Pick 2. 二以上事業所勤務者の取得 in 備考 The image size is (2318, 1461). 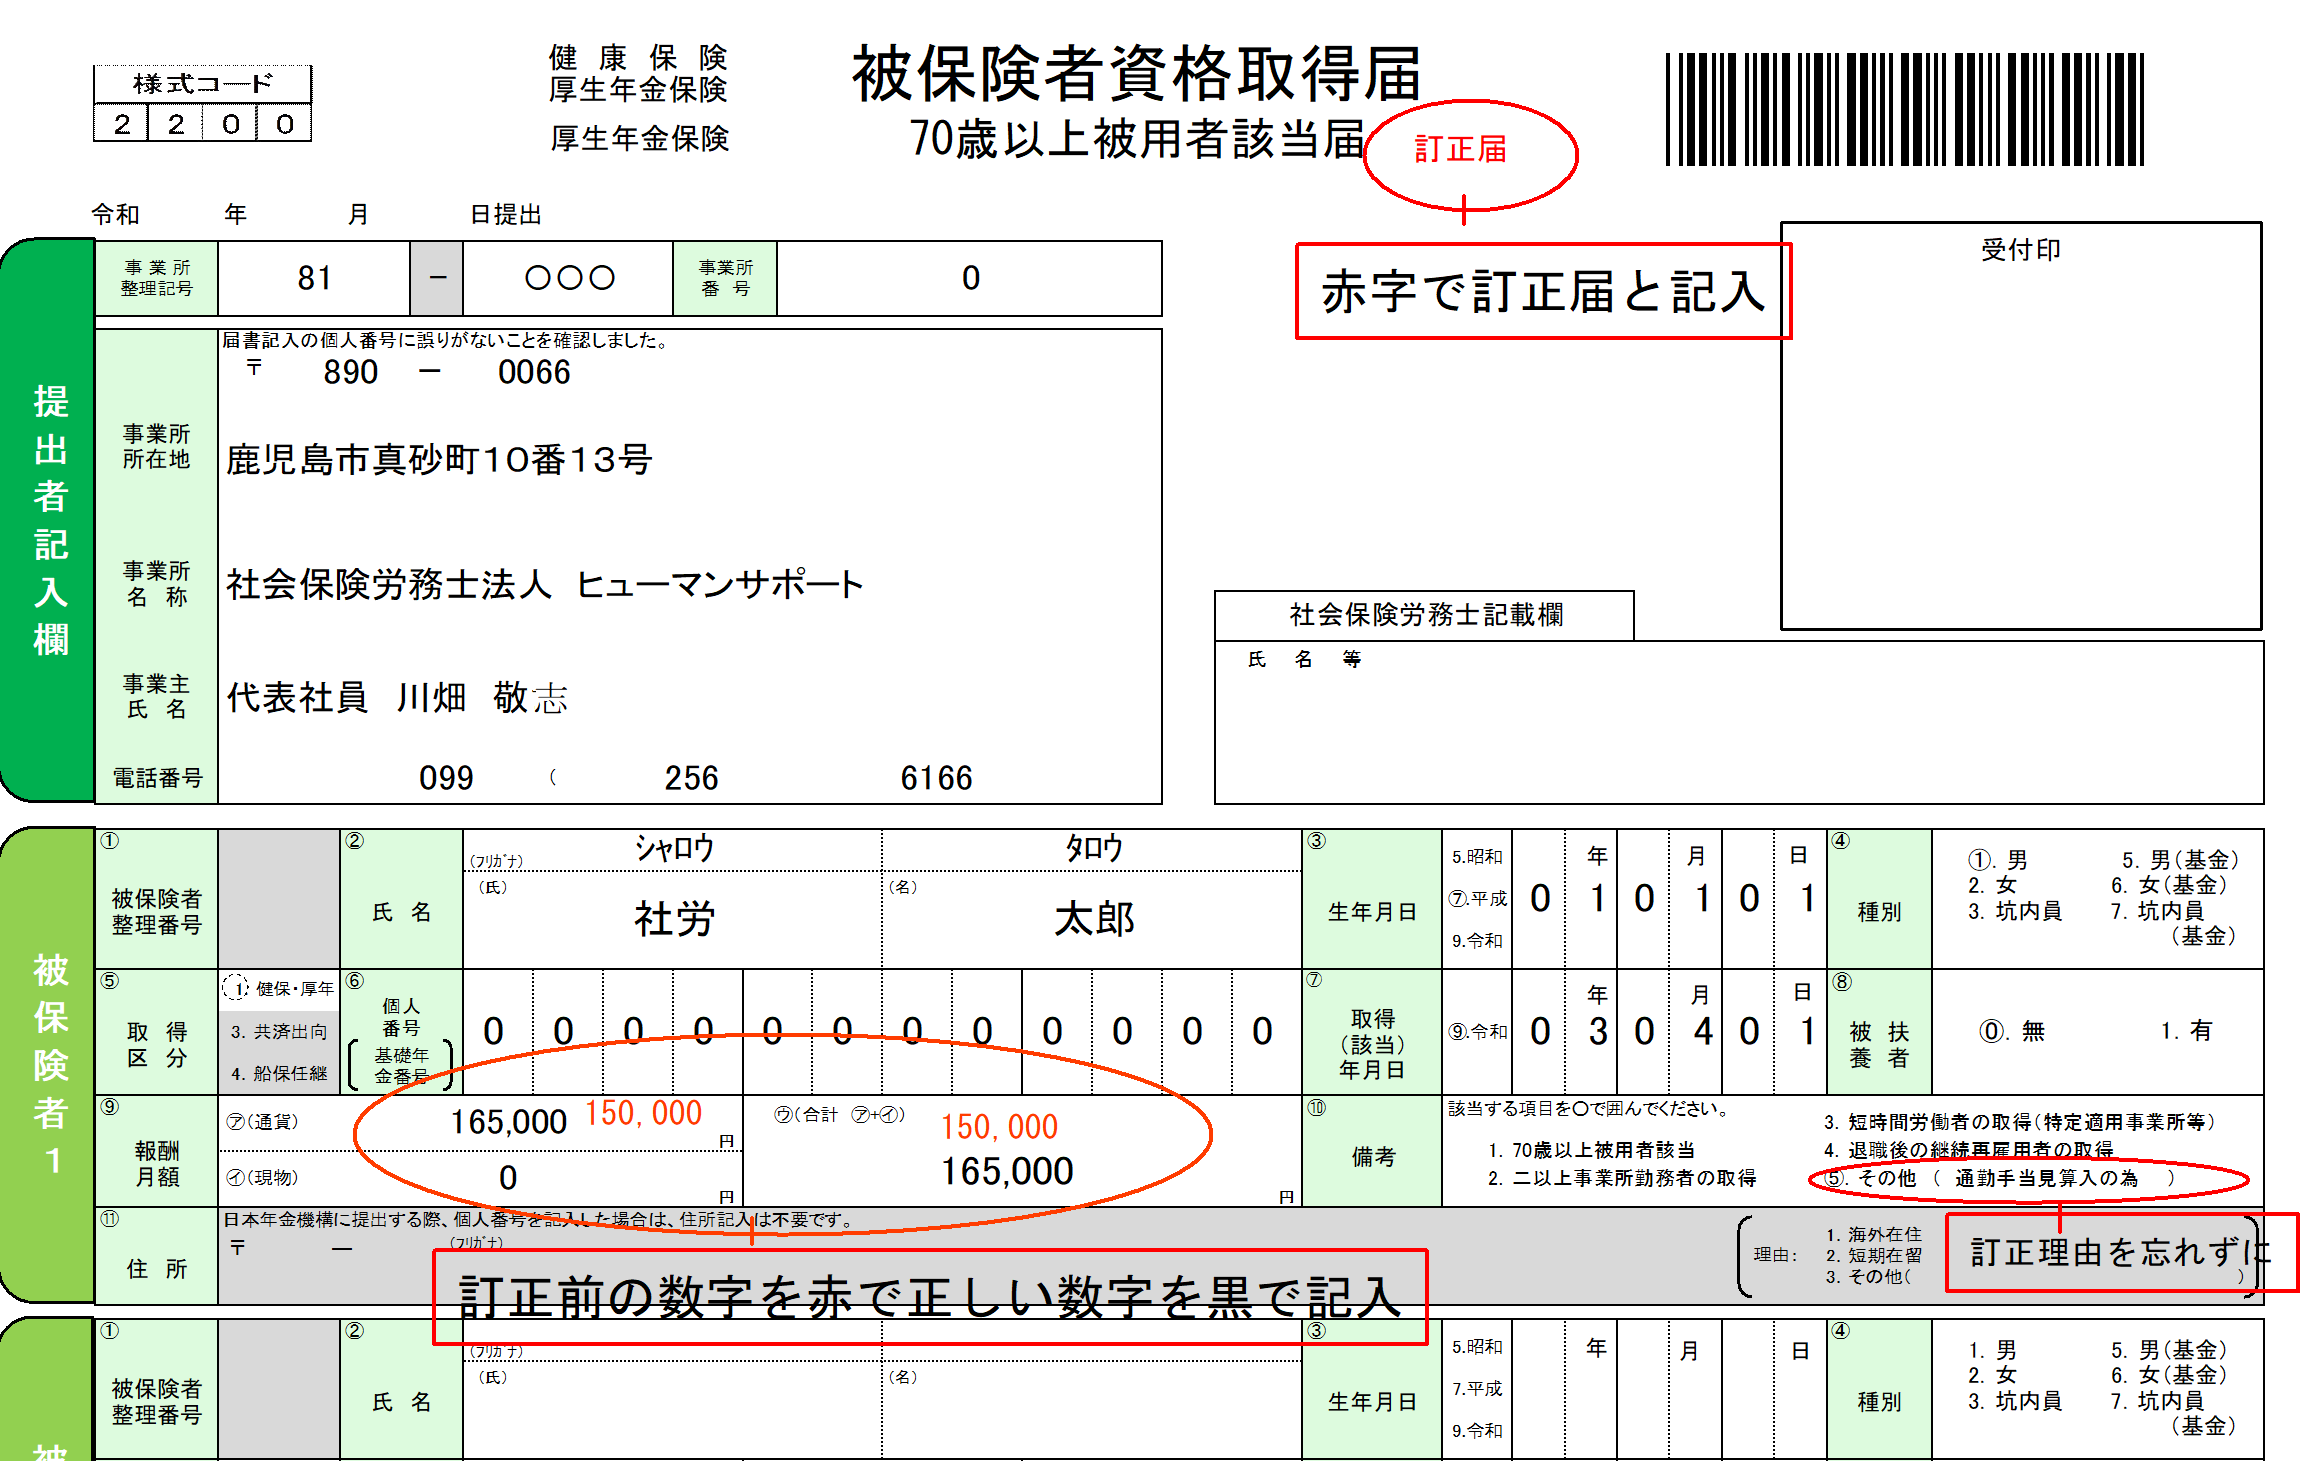point(1622,1178)
